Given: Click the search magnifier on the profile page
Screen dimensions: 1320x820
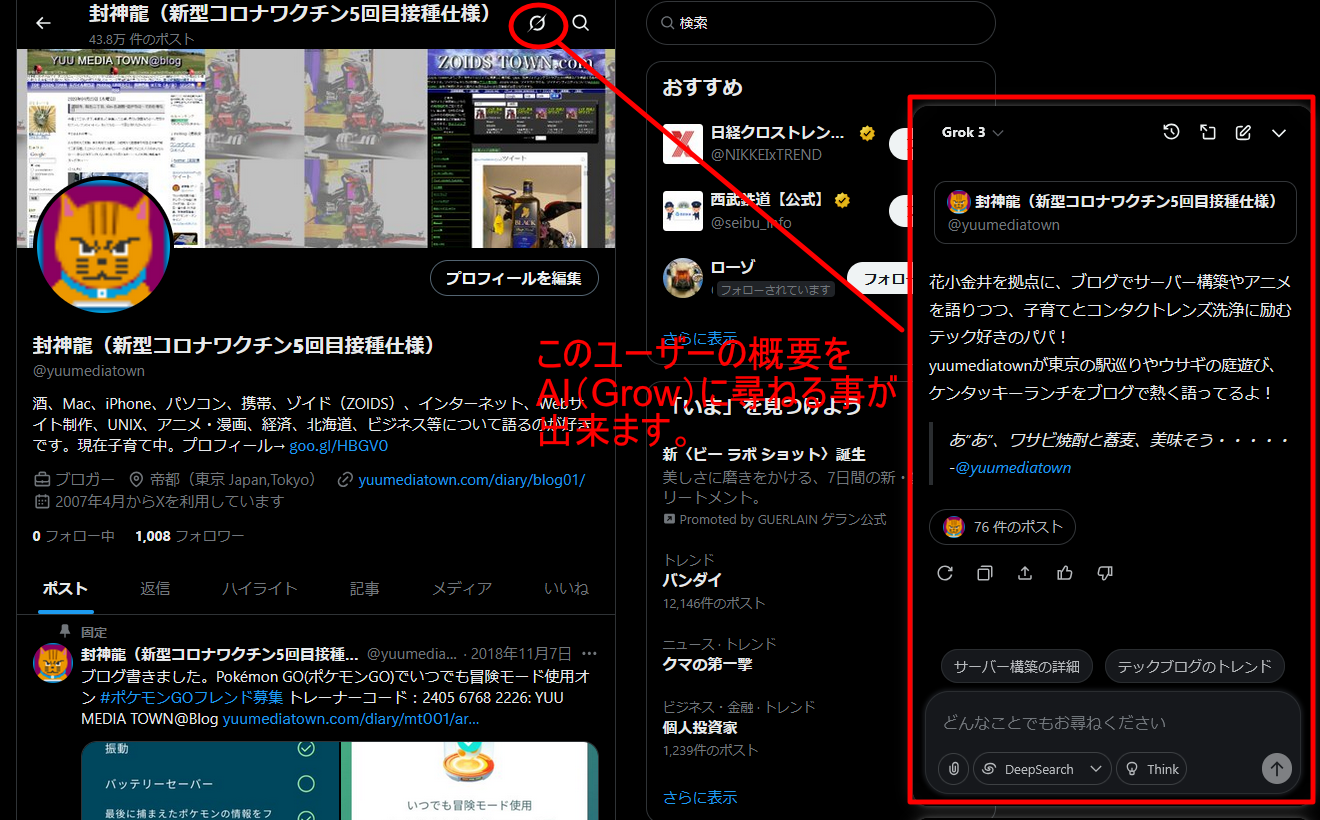Looking at the screenshot, I should [x=580, y=22].
